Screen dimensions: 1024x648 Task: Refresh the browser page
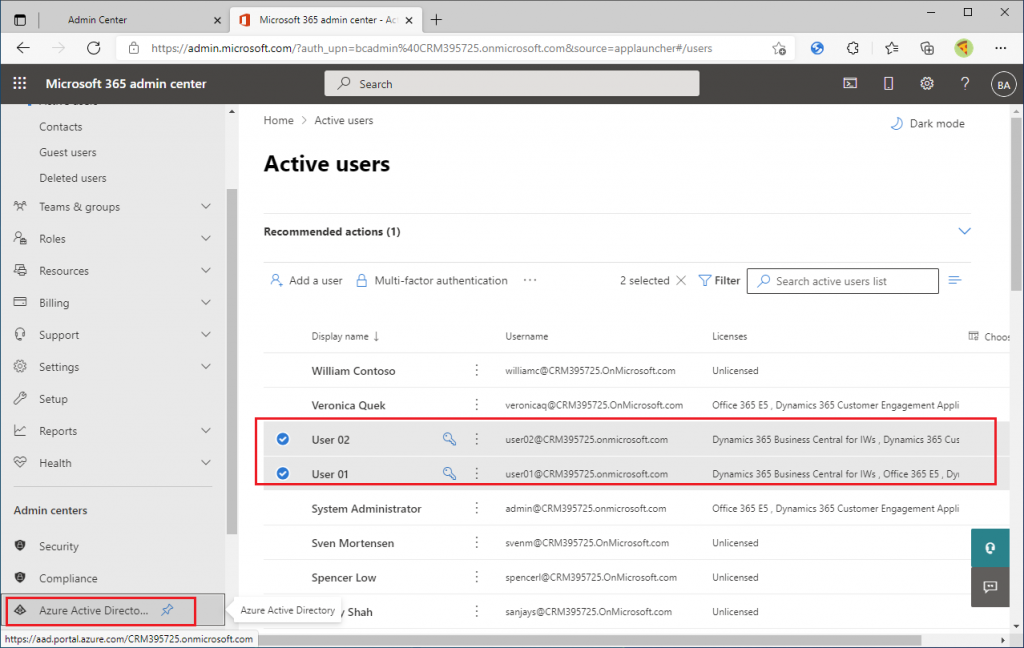pos(94,48)
